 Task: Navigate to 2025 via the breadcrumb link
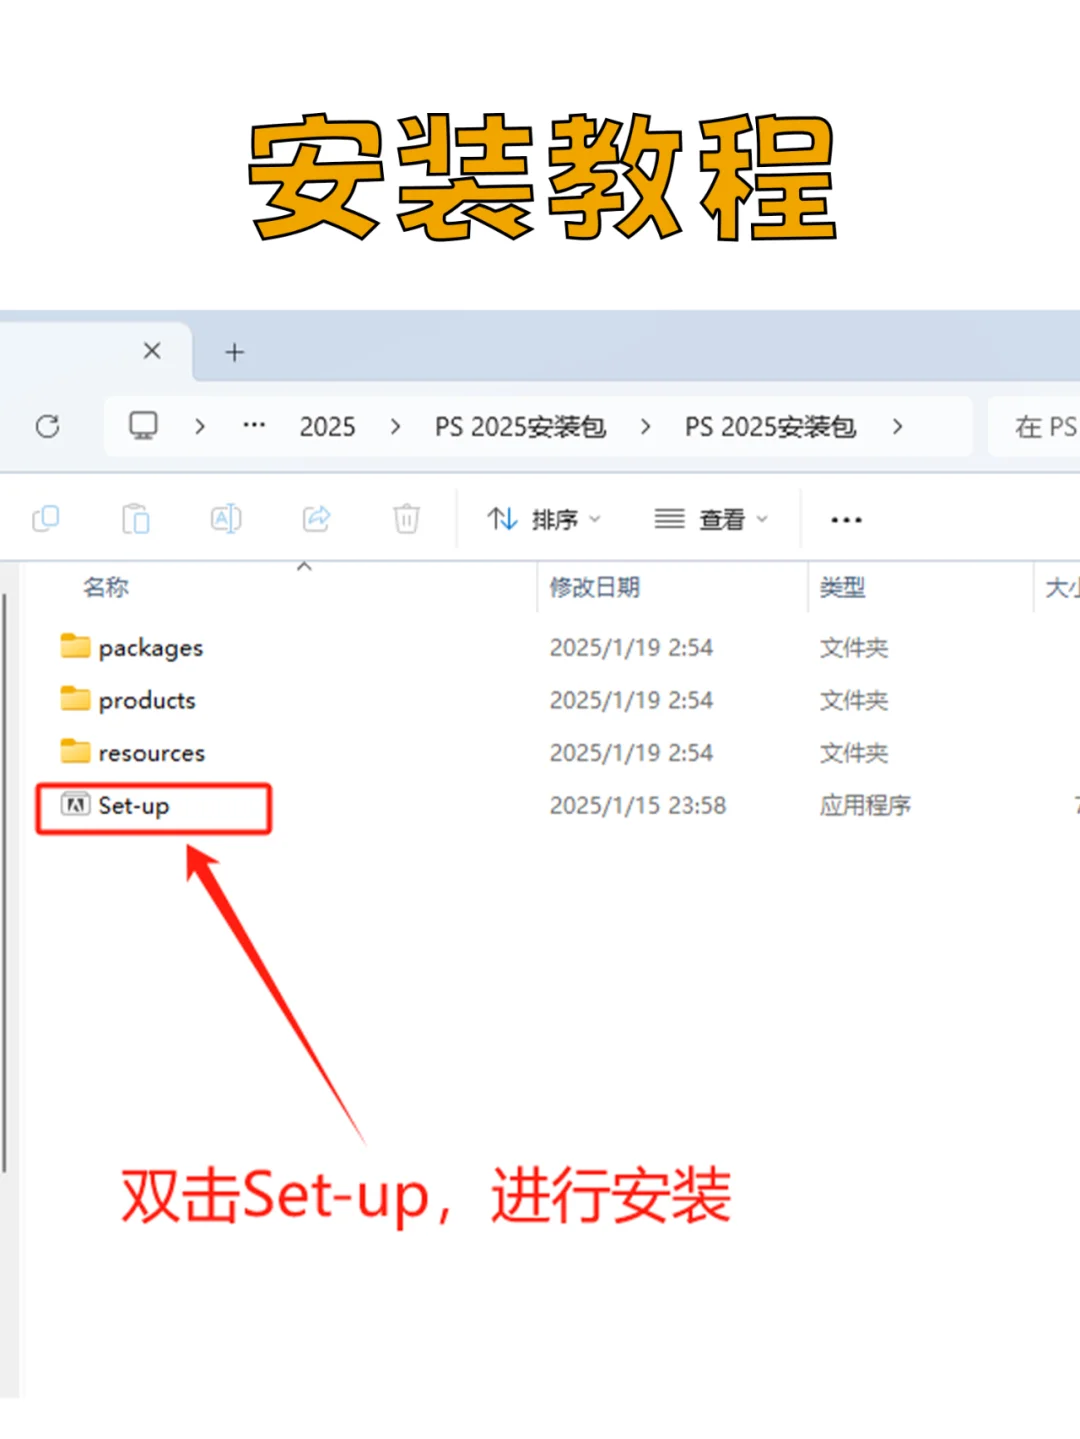(327, 426)
